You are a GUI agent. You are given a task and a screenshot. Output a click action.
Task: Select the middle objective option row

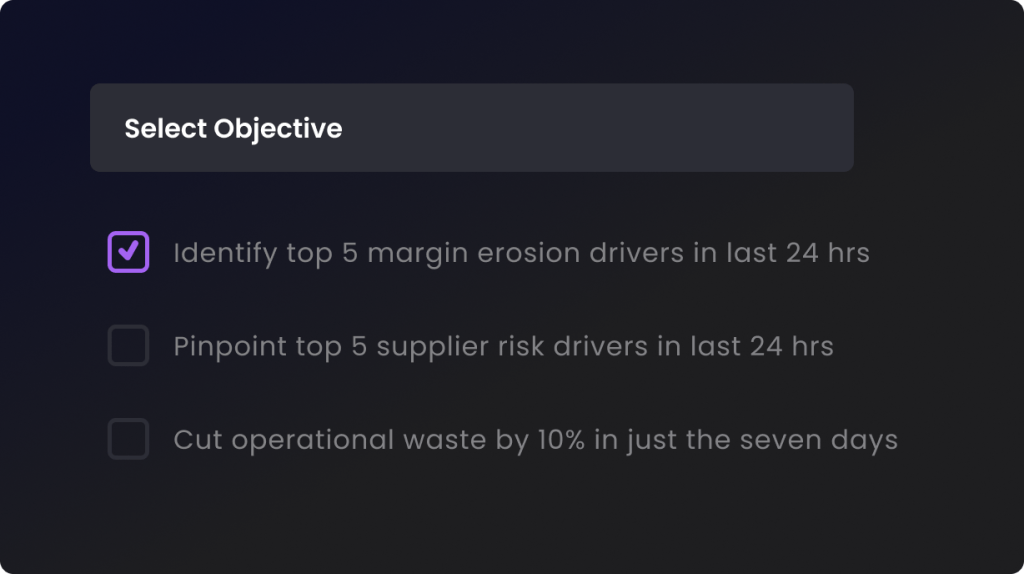tap(471, 345)
